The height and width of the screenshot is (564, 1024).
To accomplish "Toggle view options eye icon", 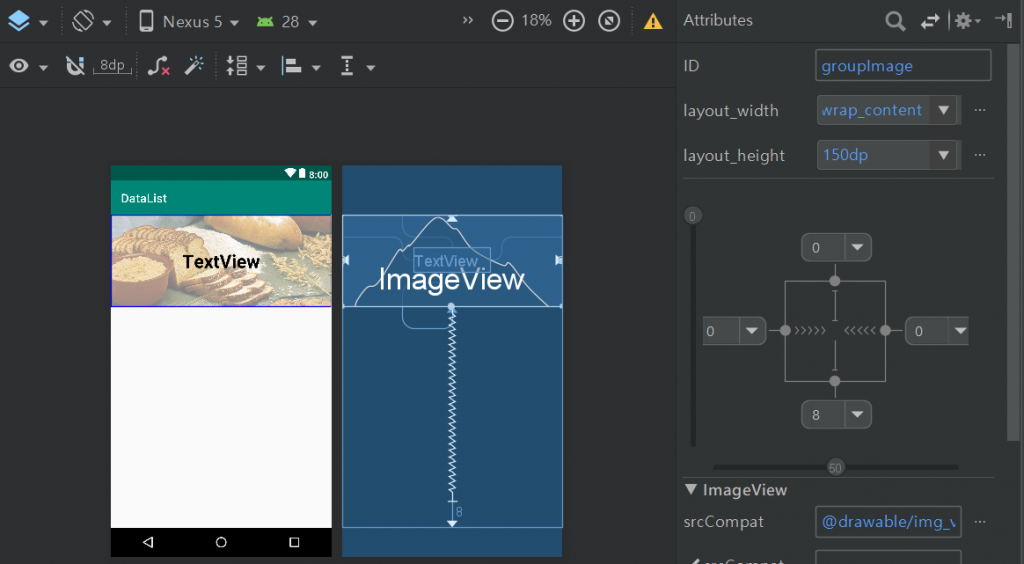I will tap(28, 66).
